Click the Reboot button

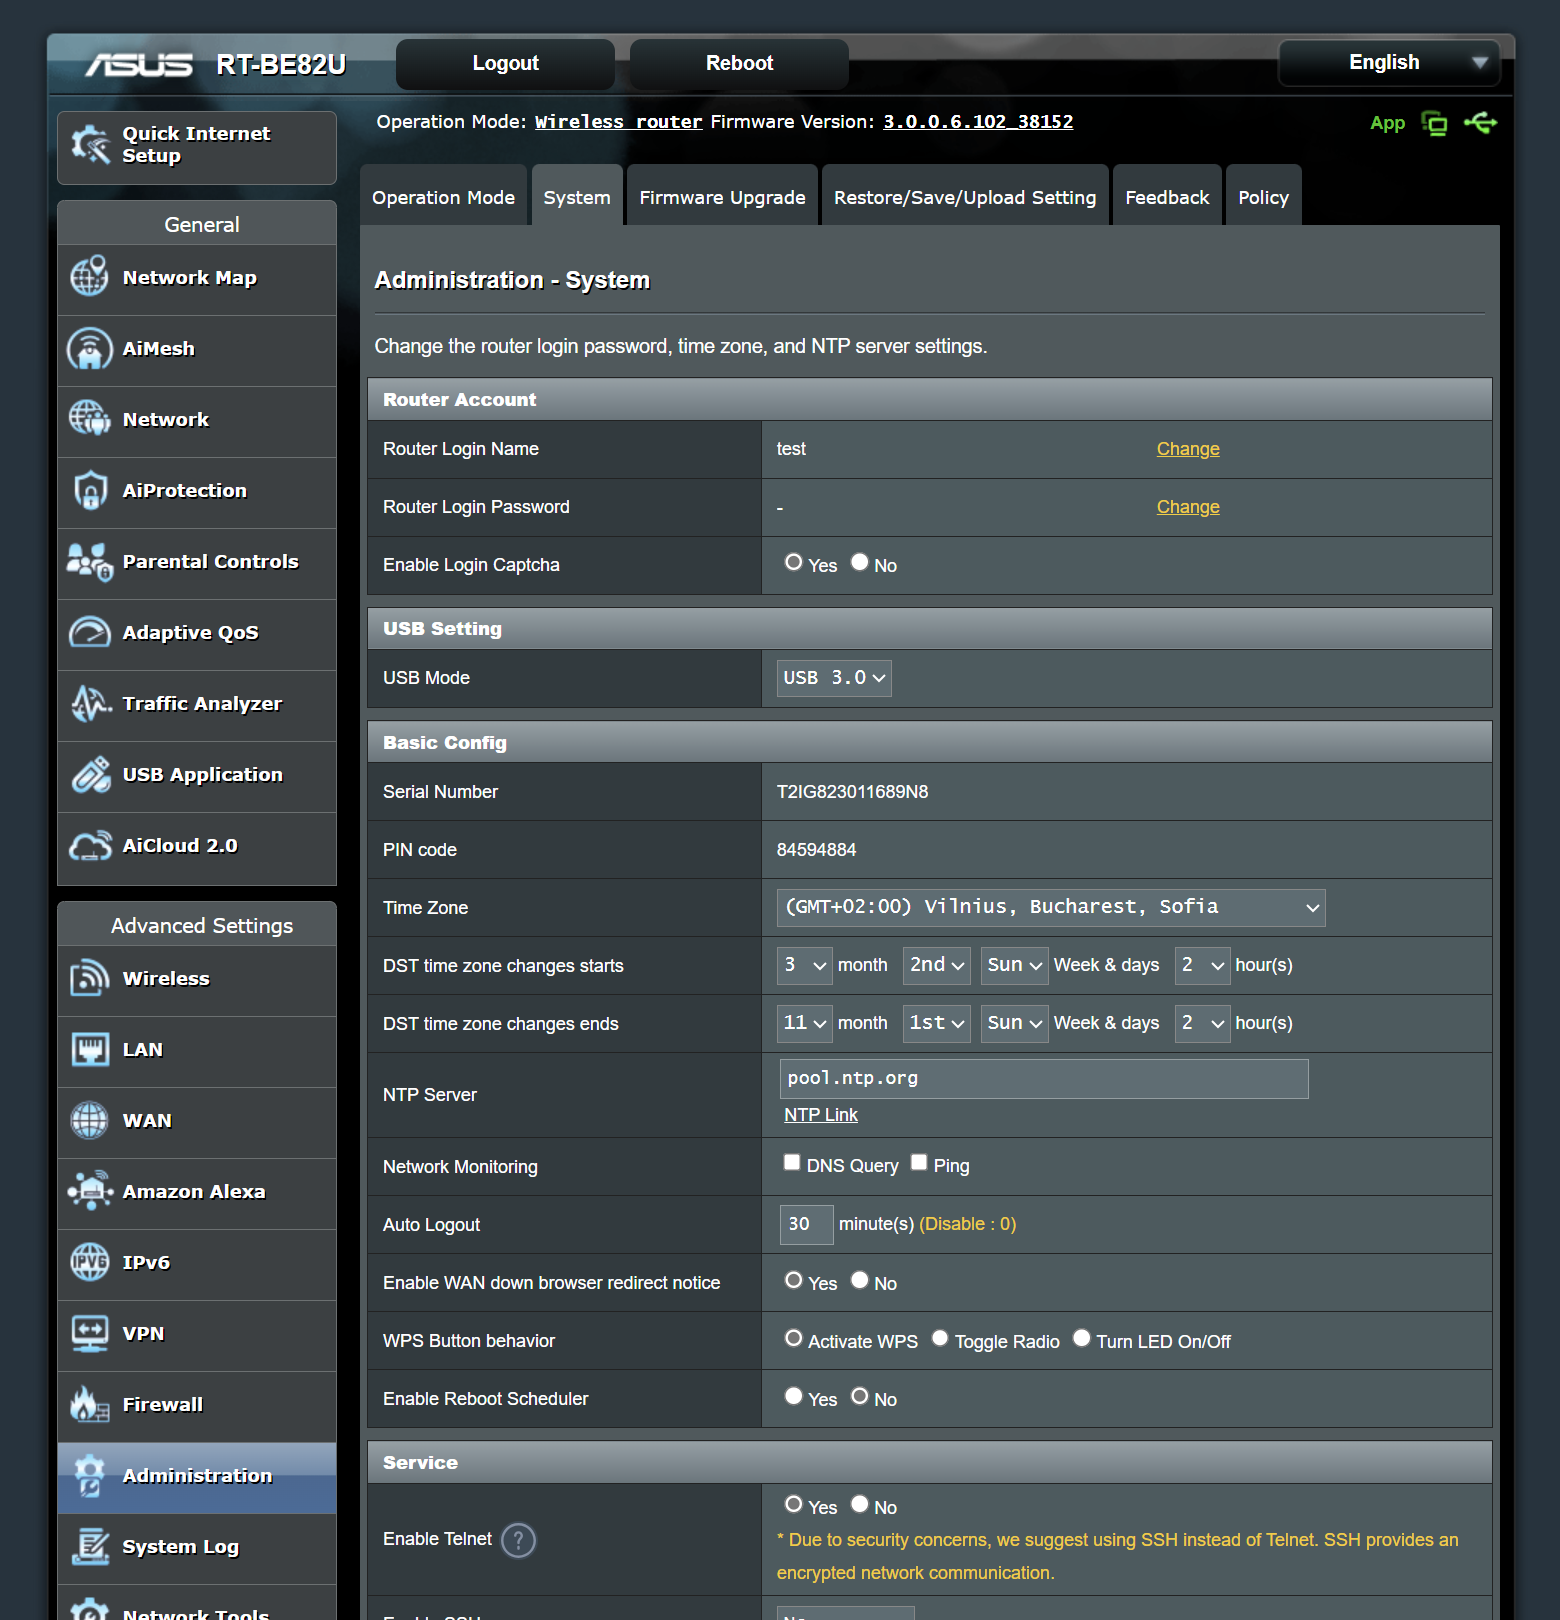[740, 63]
